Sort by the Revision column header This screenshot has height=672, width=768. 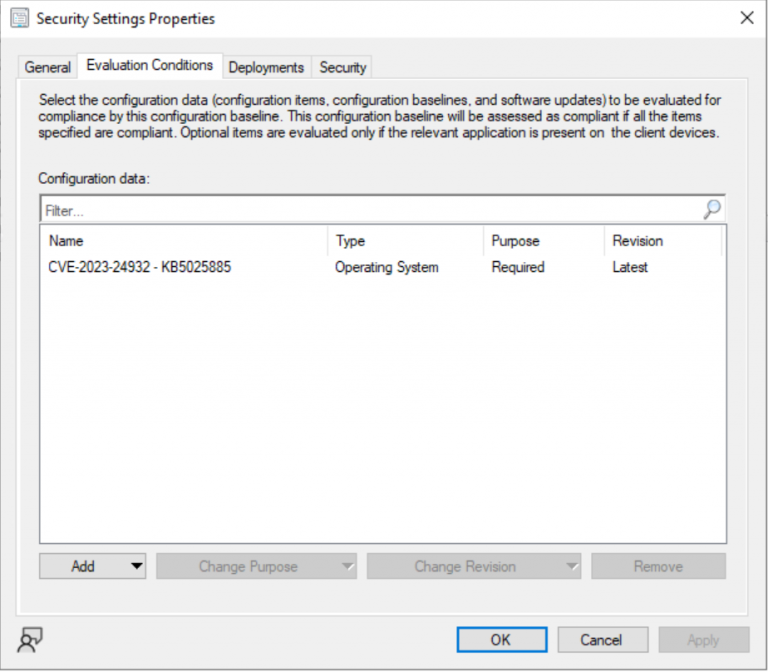[663, 241]
